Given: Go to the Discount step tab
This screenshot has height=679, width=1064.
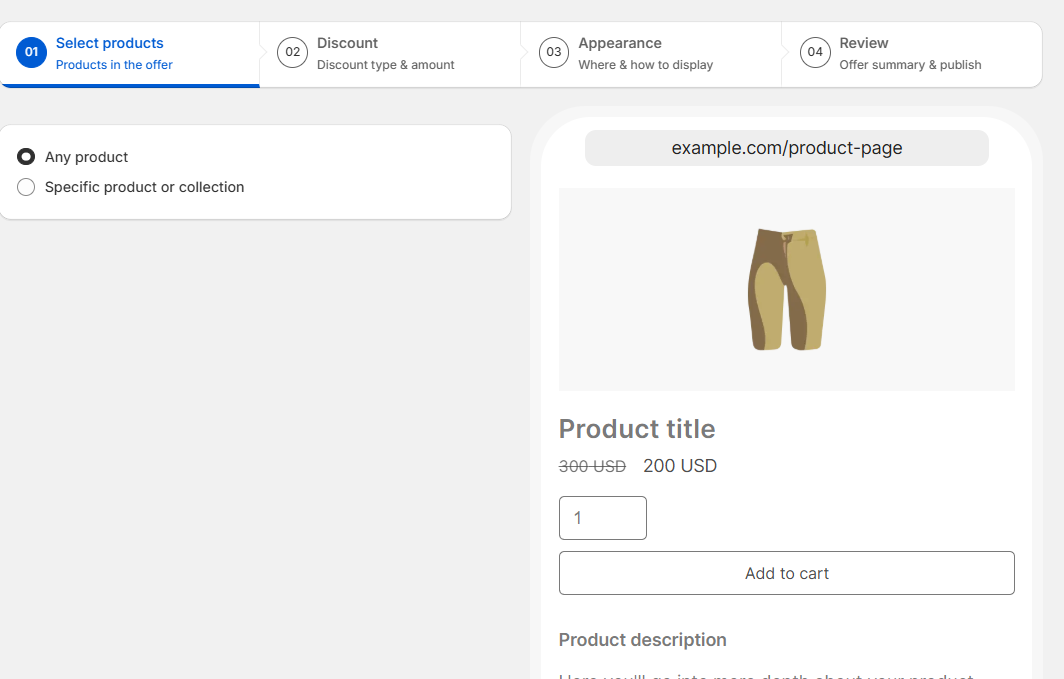Looking at the screenshot, I should tap(390, 54).
